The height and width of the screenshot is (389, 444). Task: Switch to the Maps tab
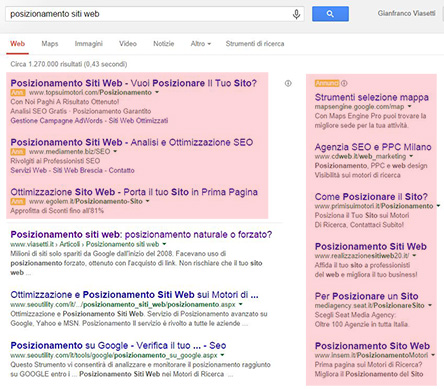pyautogui.click(x=50, y=44)
